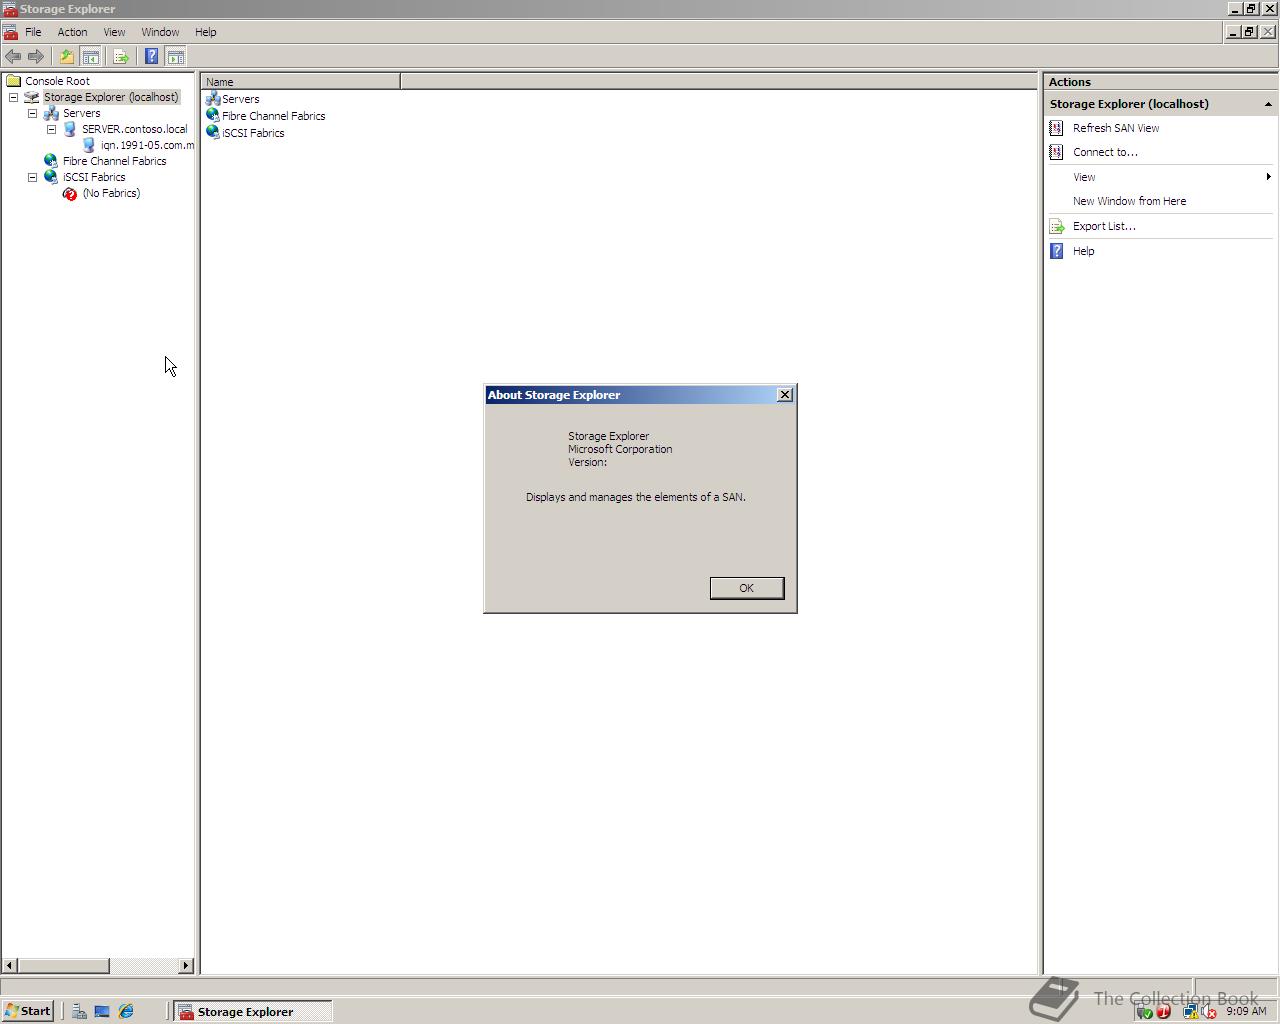Click the Back arrow toolbar icon
The width and height of the screenshot is (1280, 1024).
pyautogui.click(x=13, y=57)
